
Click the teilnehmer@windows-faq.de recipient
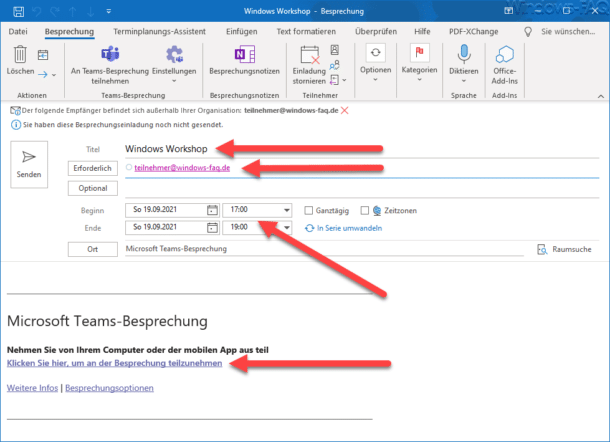coord(182,168)
